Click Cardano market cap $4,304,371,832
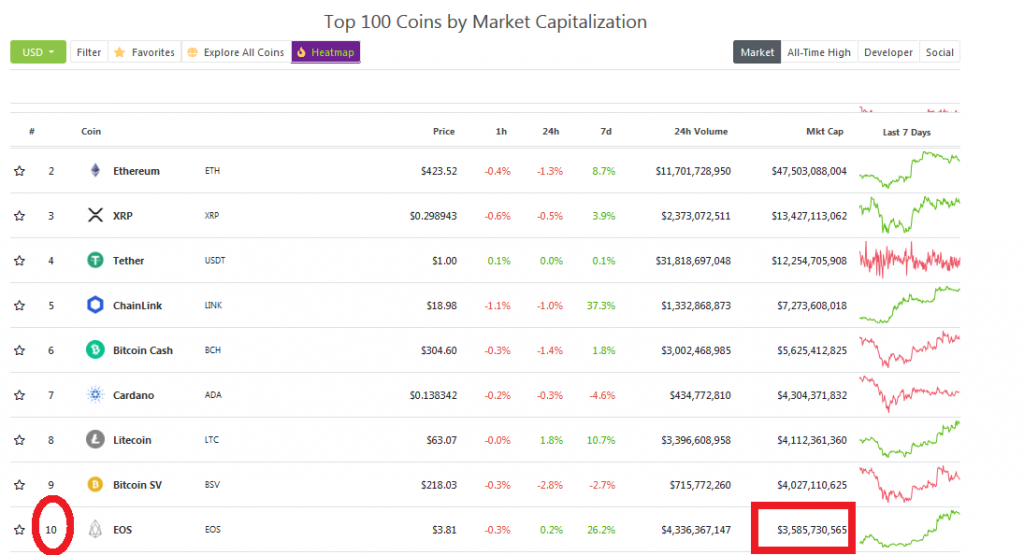 812,395
